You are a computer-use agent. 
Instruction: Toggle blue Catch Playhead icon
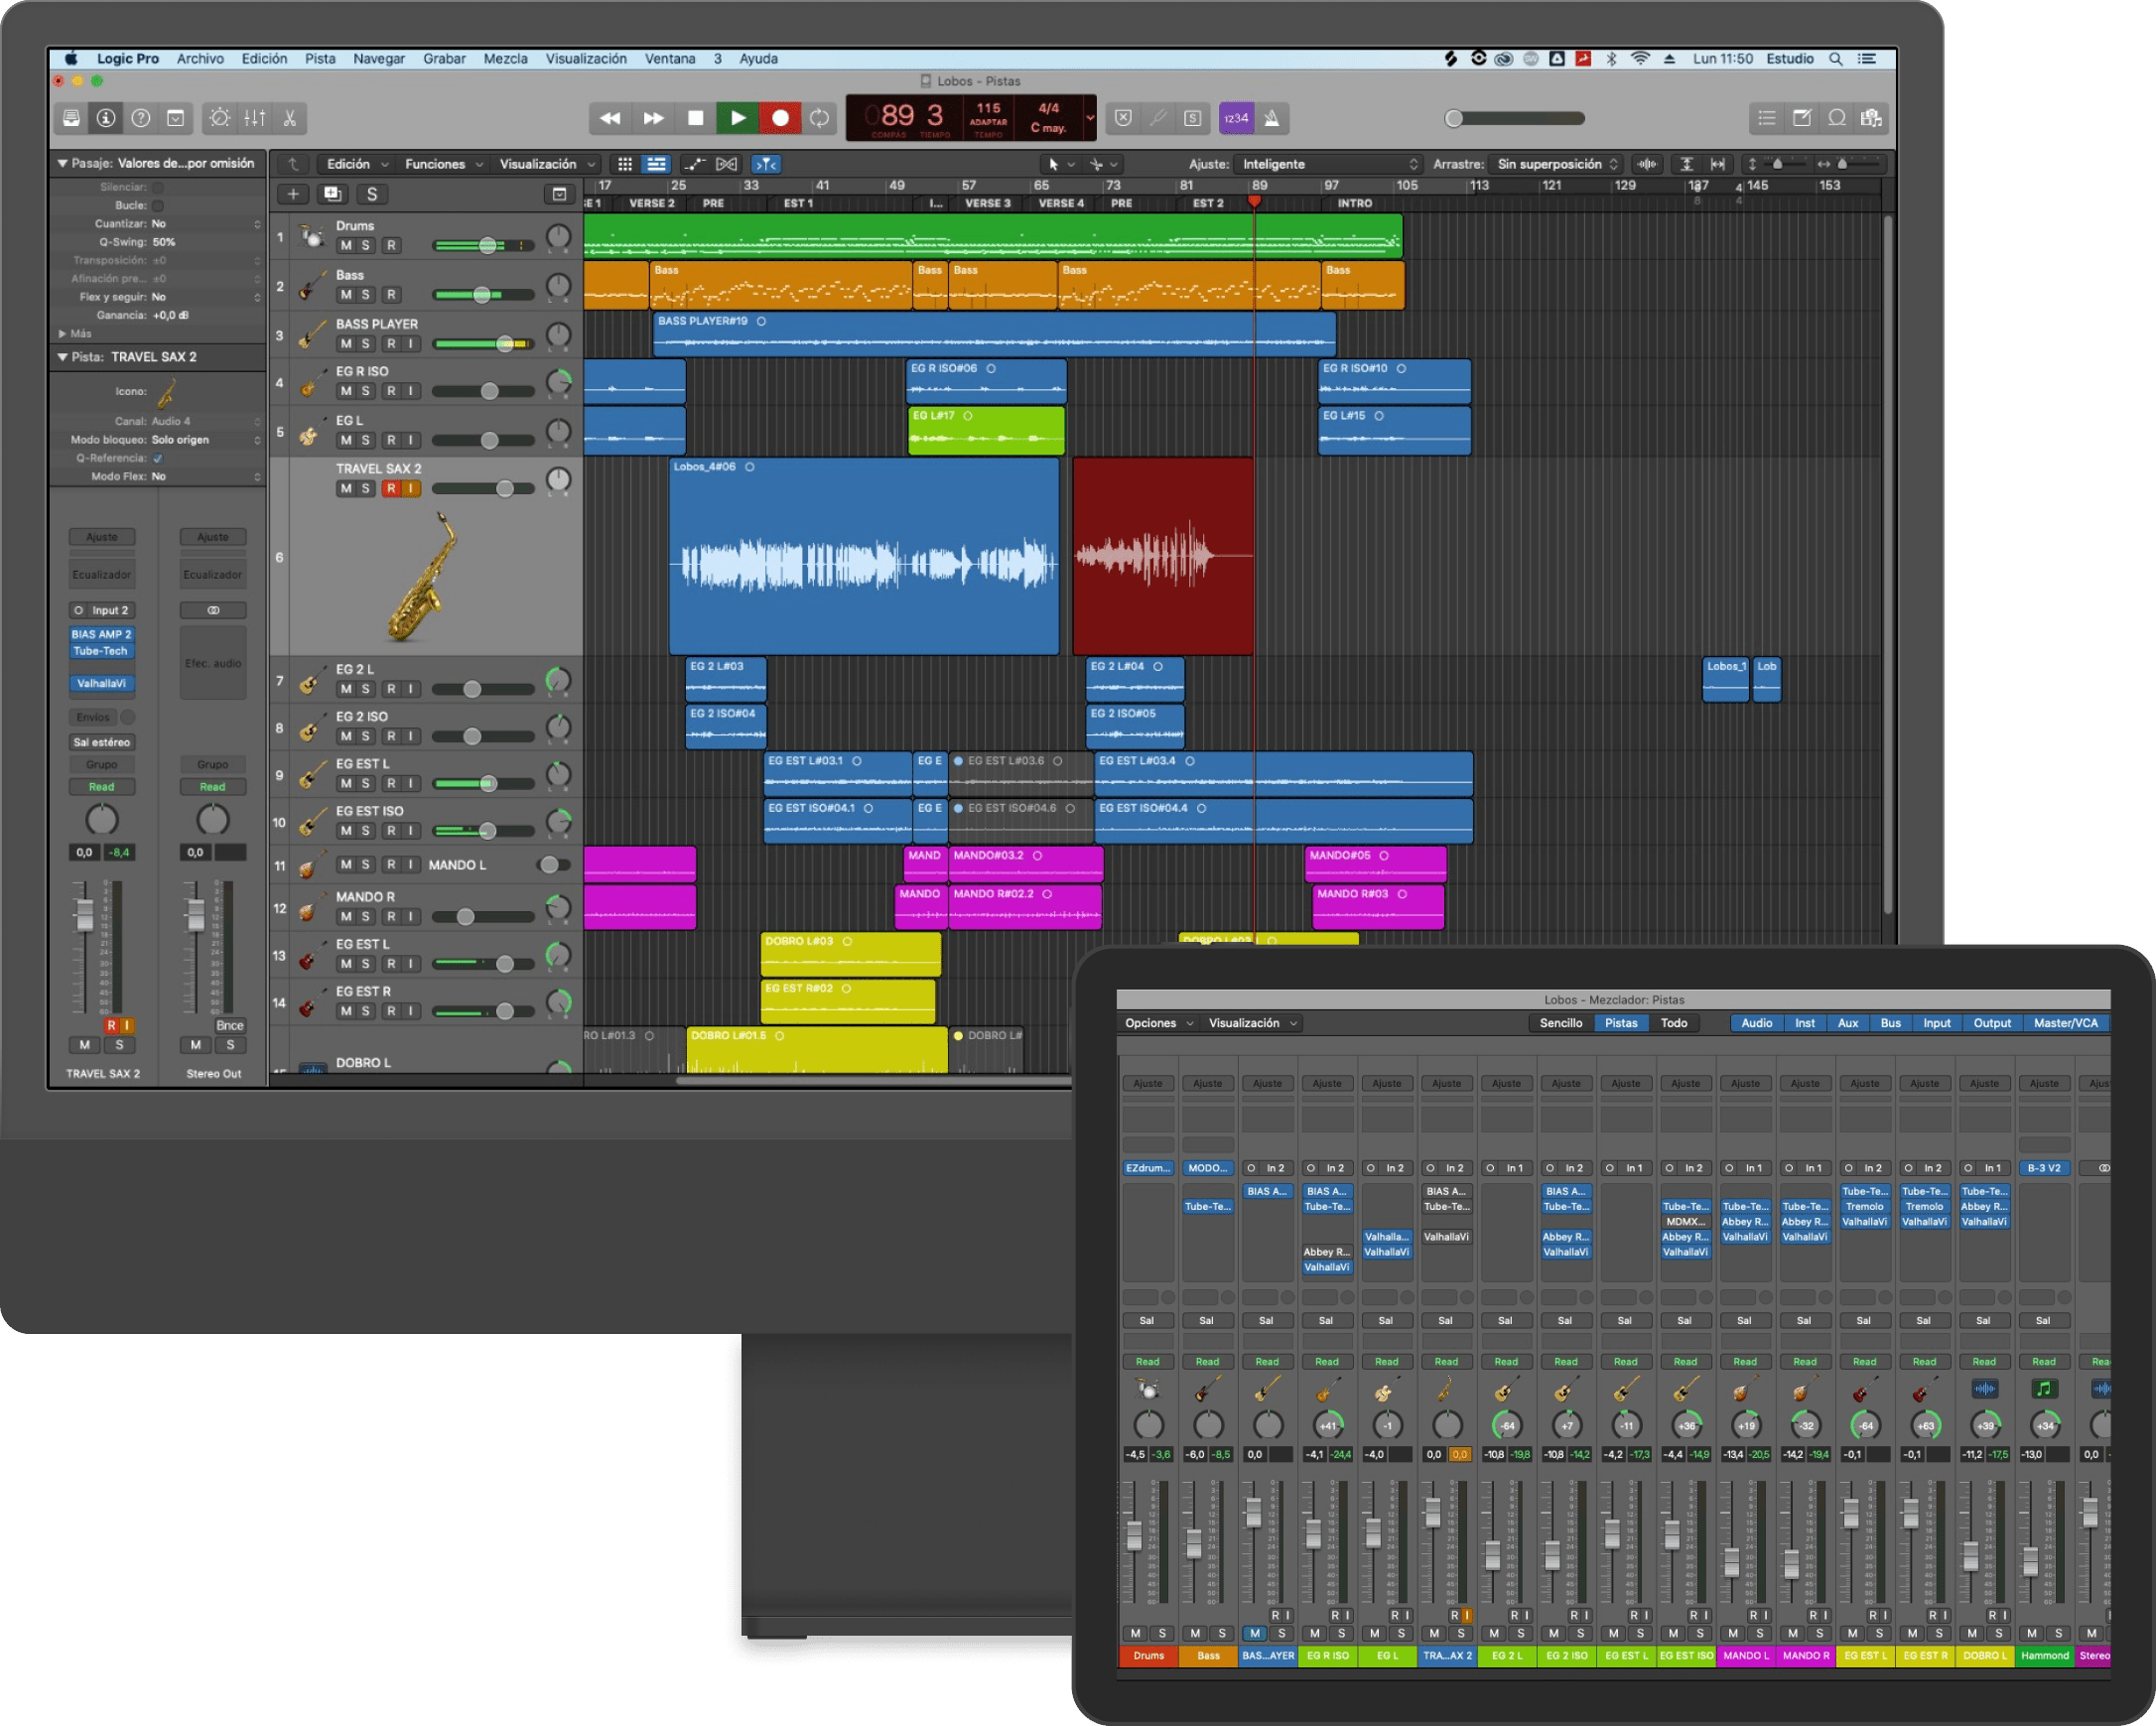tap(766, 164)
